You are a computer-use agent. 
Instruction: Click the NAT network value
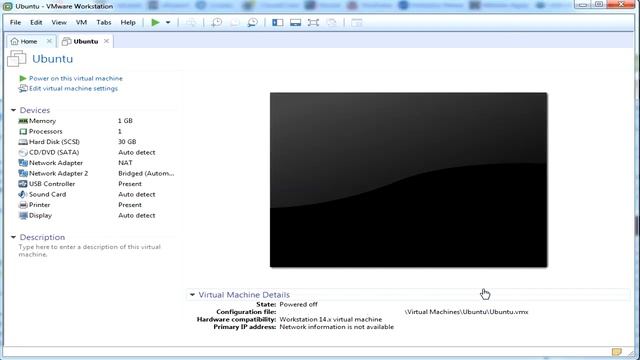125,163
